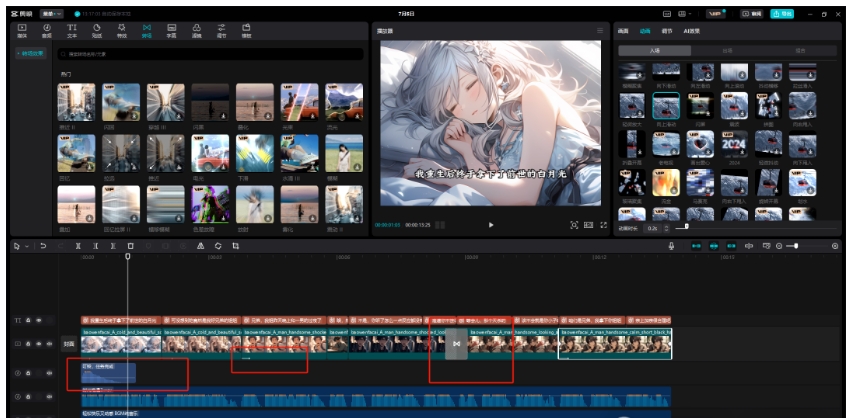
Task: Click the animation duration slider handle
Action: pos(687,226)
